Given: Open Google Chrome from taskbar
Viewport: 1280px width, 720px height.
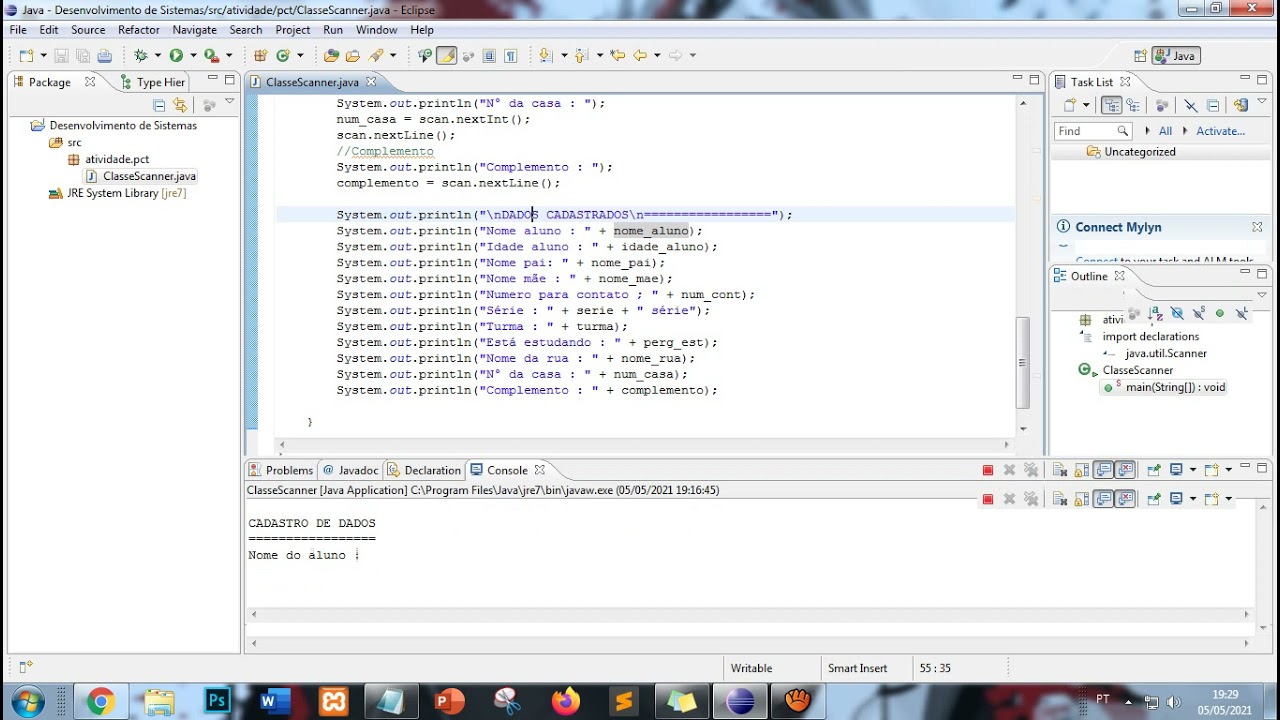Looking at the screenshot, I should (x=100, y=701).
